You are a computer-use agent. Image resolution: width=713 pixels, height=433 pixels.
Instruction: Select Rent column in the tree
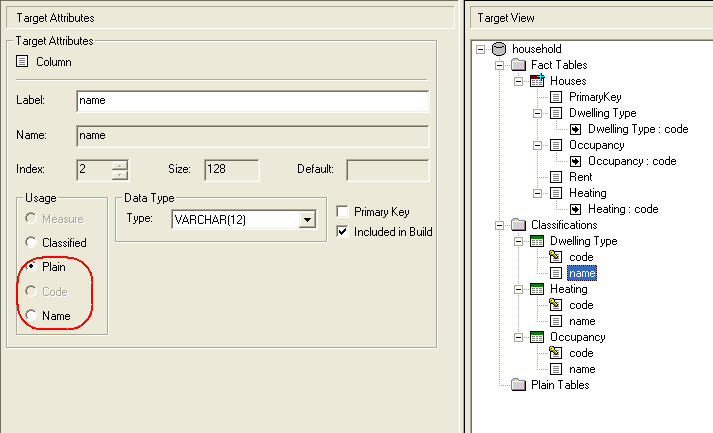pos(581,177)
